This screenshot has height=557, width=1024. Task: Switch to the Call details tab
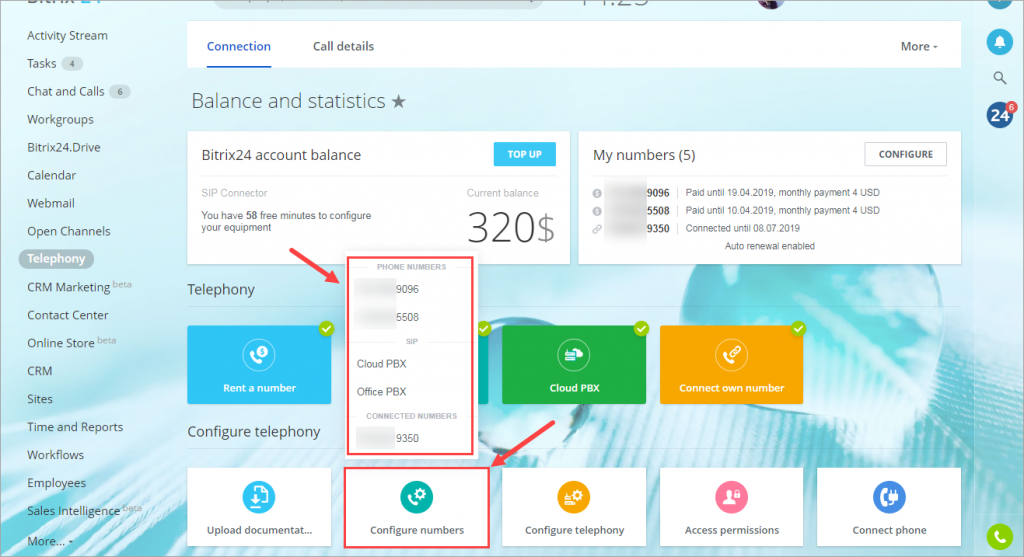[343, 46]
